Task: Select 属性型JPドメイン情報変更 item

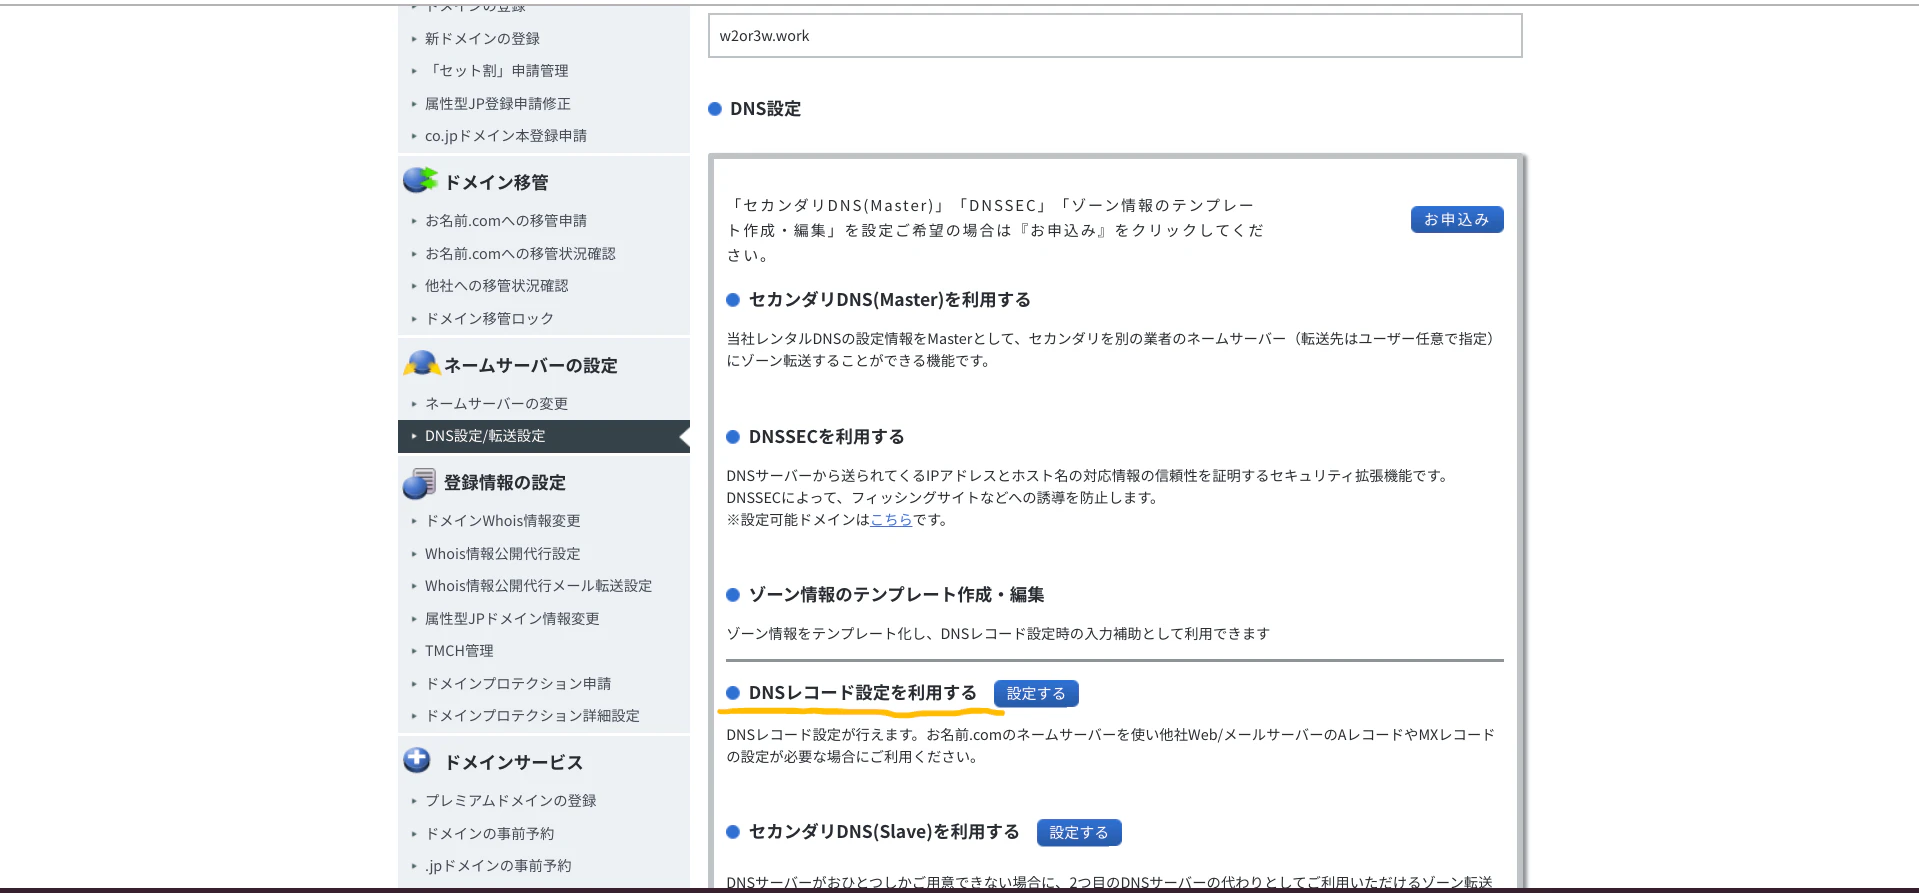Action: click(x=512, y=619)
